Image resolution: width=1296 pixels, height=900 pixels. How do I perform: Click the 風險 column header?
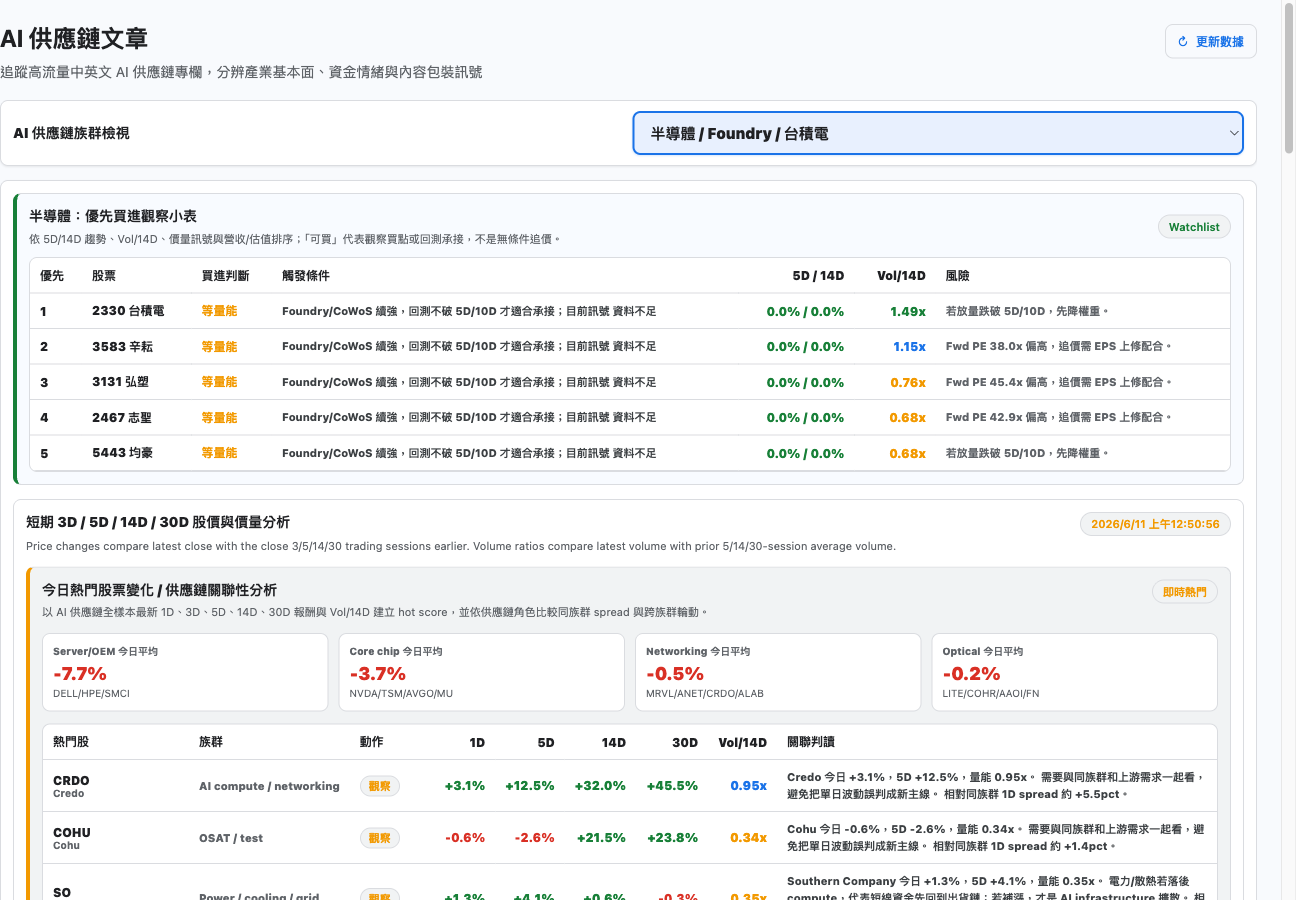click(x=957, y=275)
